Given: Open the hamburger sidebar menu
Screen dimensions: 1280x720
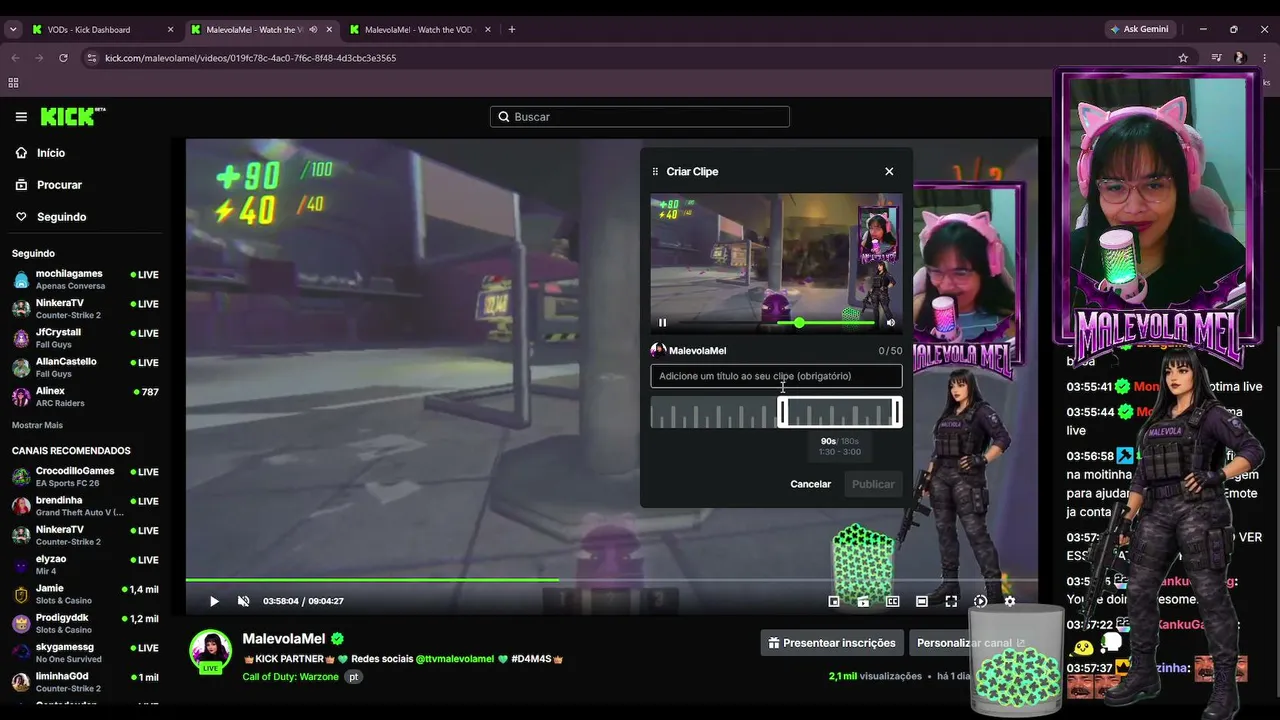Looking at the screenshot, I should (21, 117).
